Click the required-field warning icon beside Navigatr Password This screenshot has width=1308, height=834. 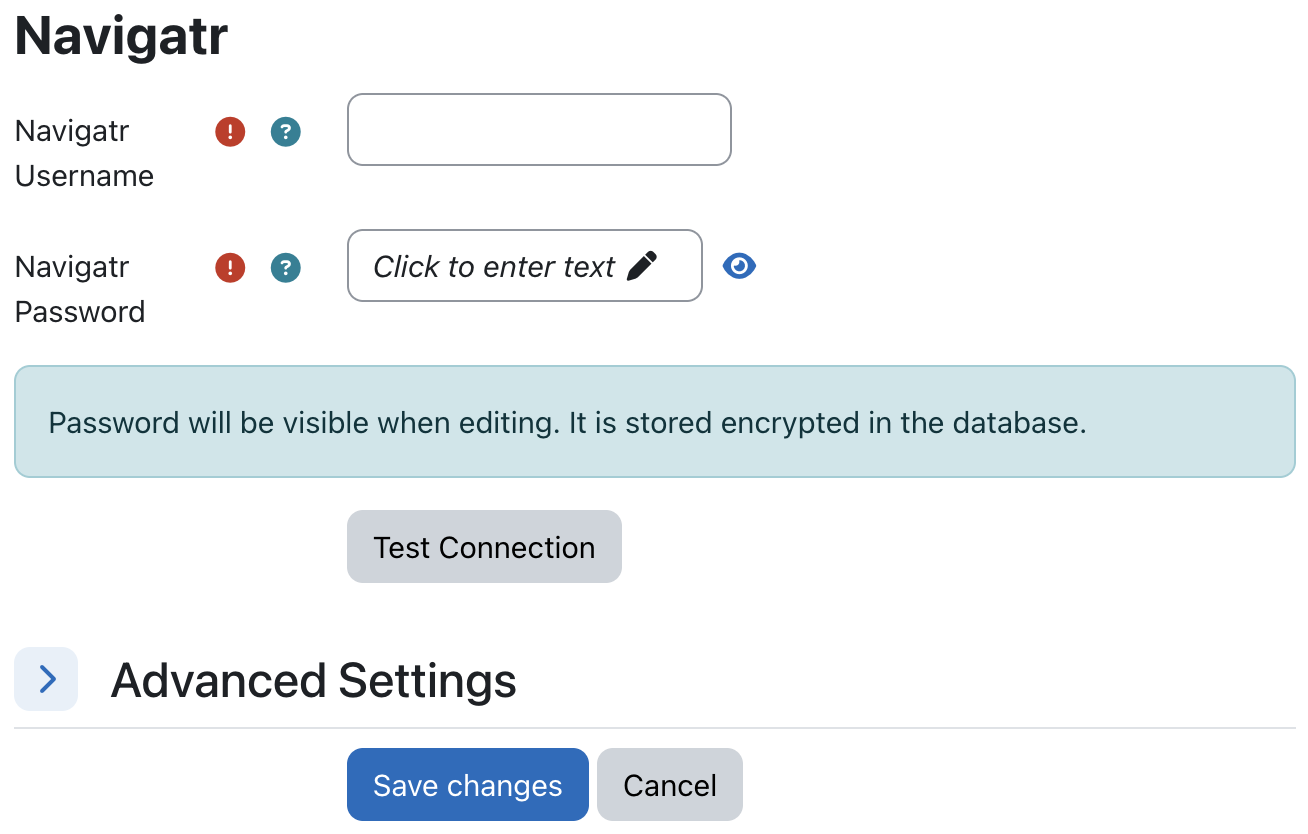pos(229,267)
